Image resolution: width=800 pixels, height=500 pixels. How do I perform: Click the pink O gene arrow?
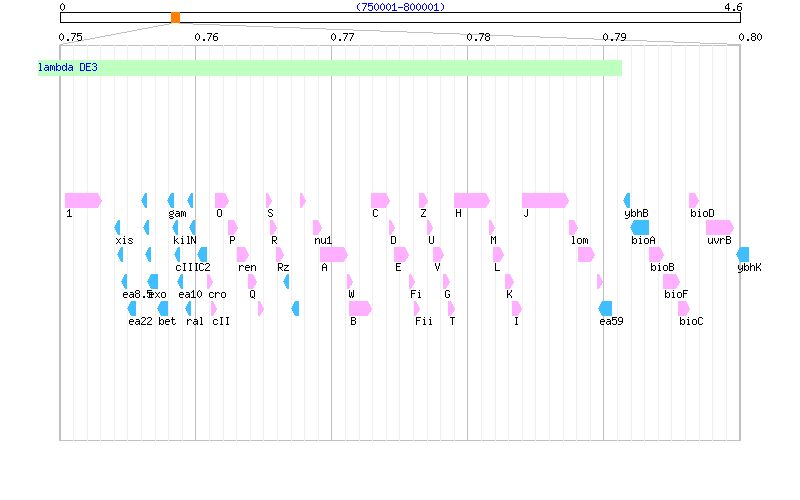tap(221, 200)
